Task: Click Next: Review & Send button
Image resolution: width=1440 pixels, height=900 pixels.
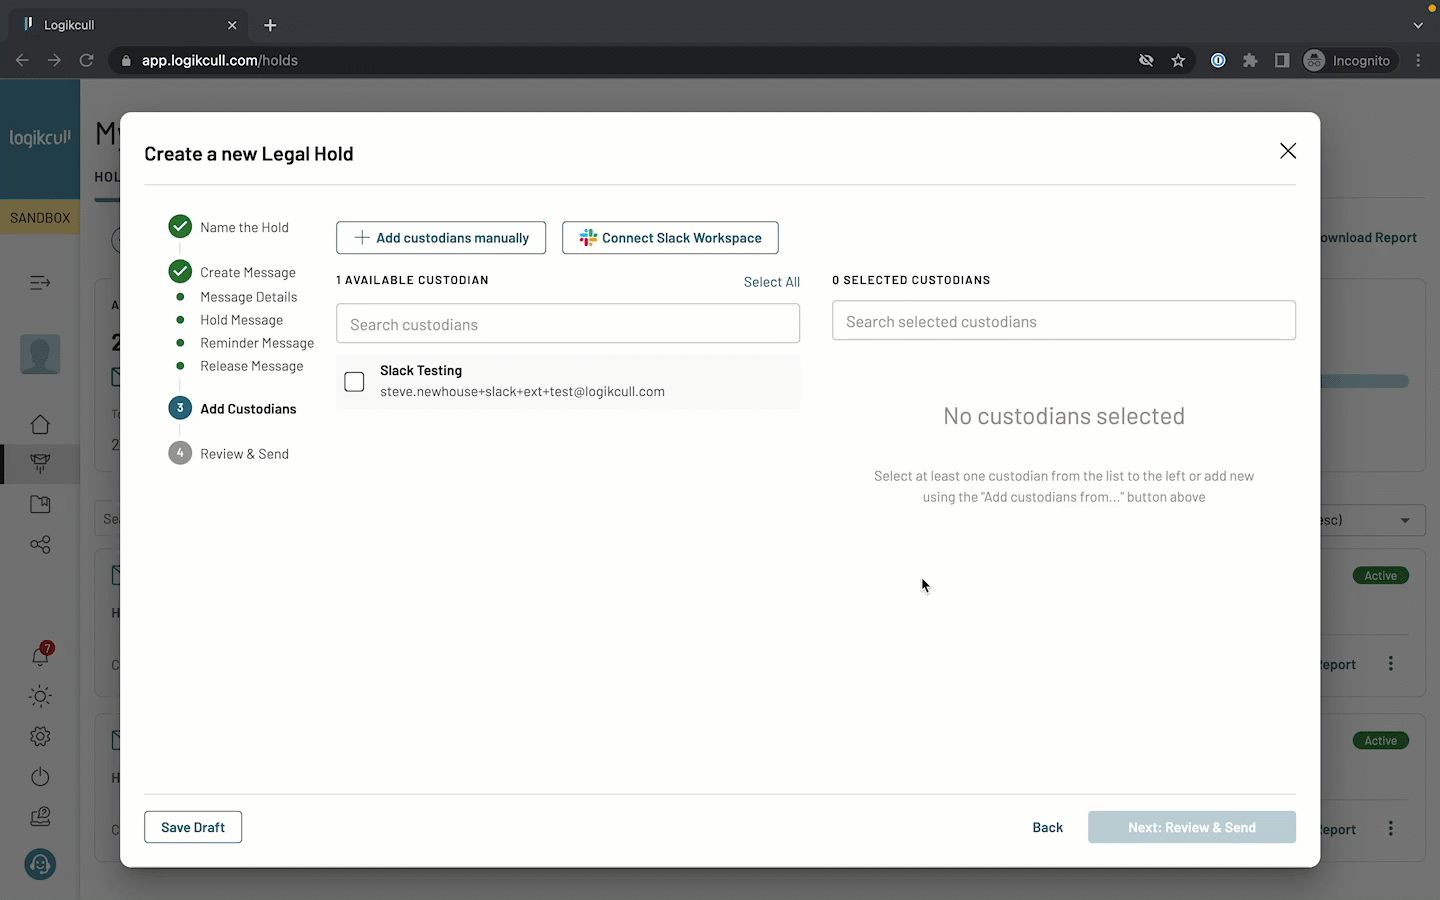Action: click(x=1192, y=827)
